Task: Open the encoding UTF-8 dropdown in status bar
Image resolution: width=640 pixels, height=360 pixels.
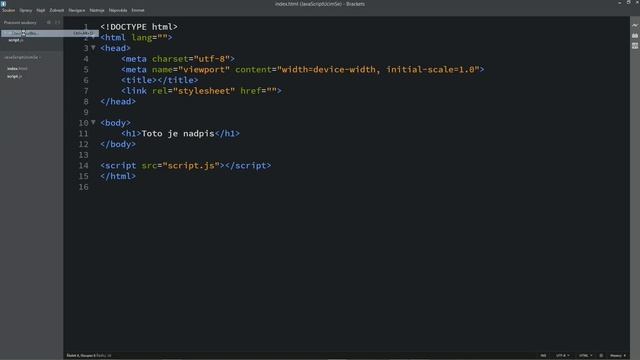Action: [562, 356]
